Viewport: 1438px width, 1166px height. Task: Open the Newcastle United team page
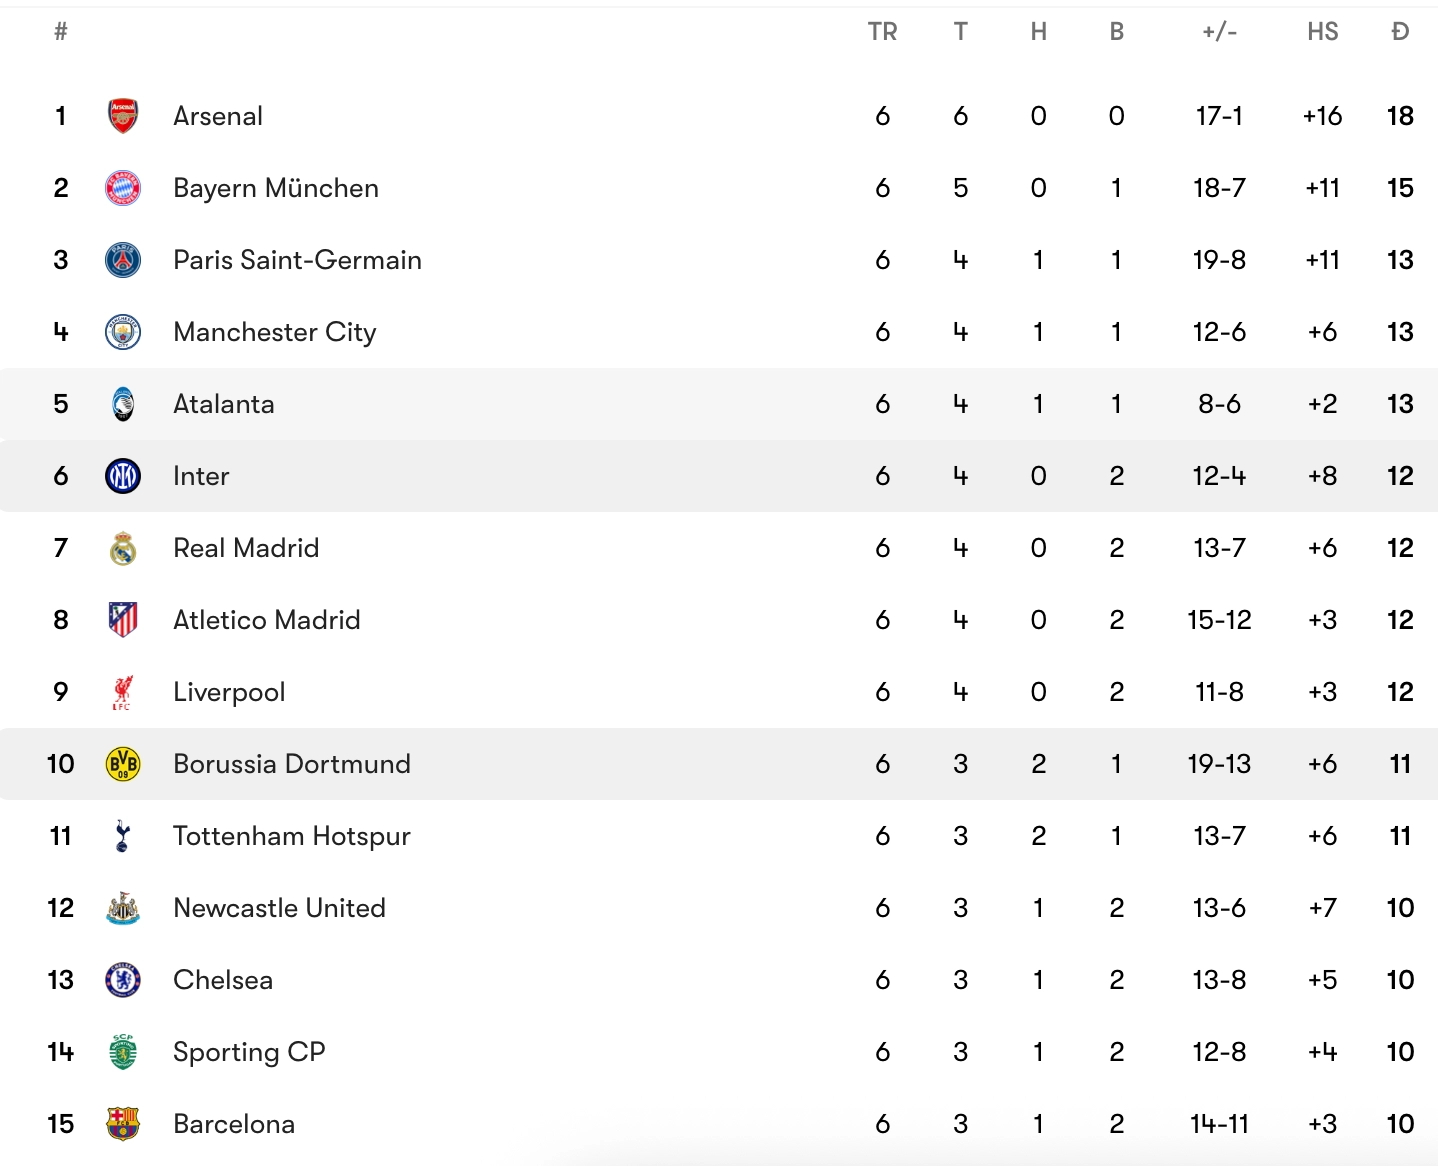pos(279,908)
